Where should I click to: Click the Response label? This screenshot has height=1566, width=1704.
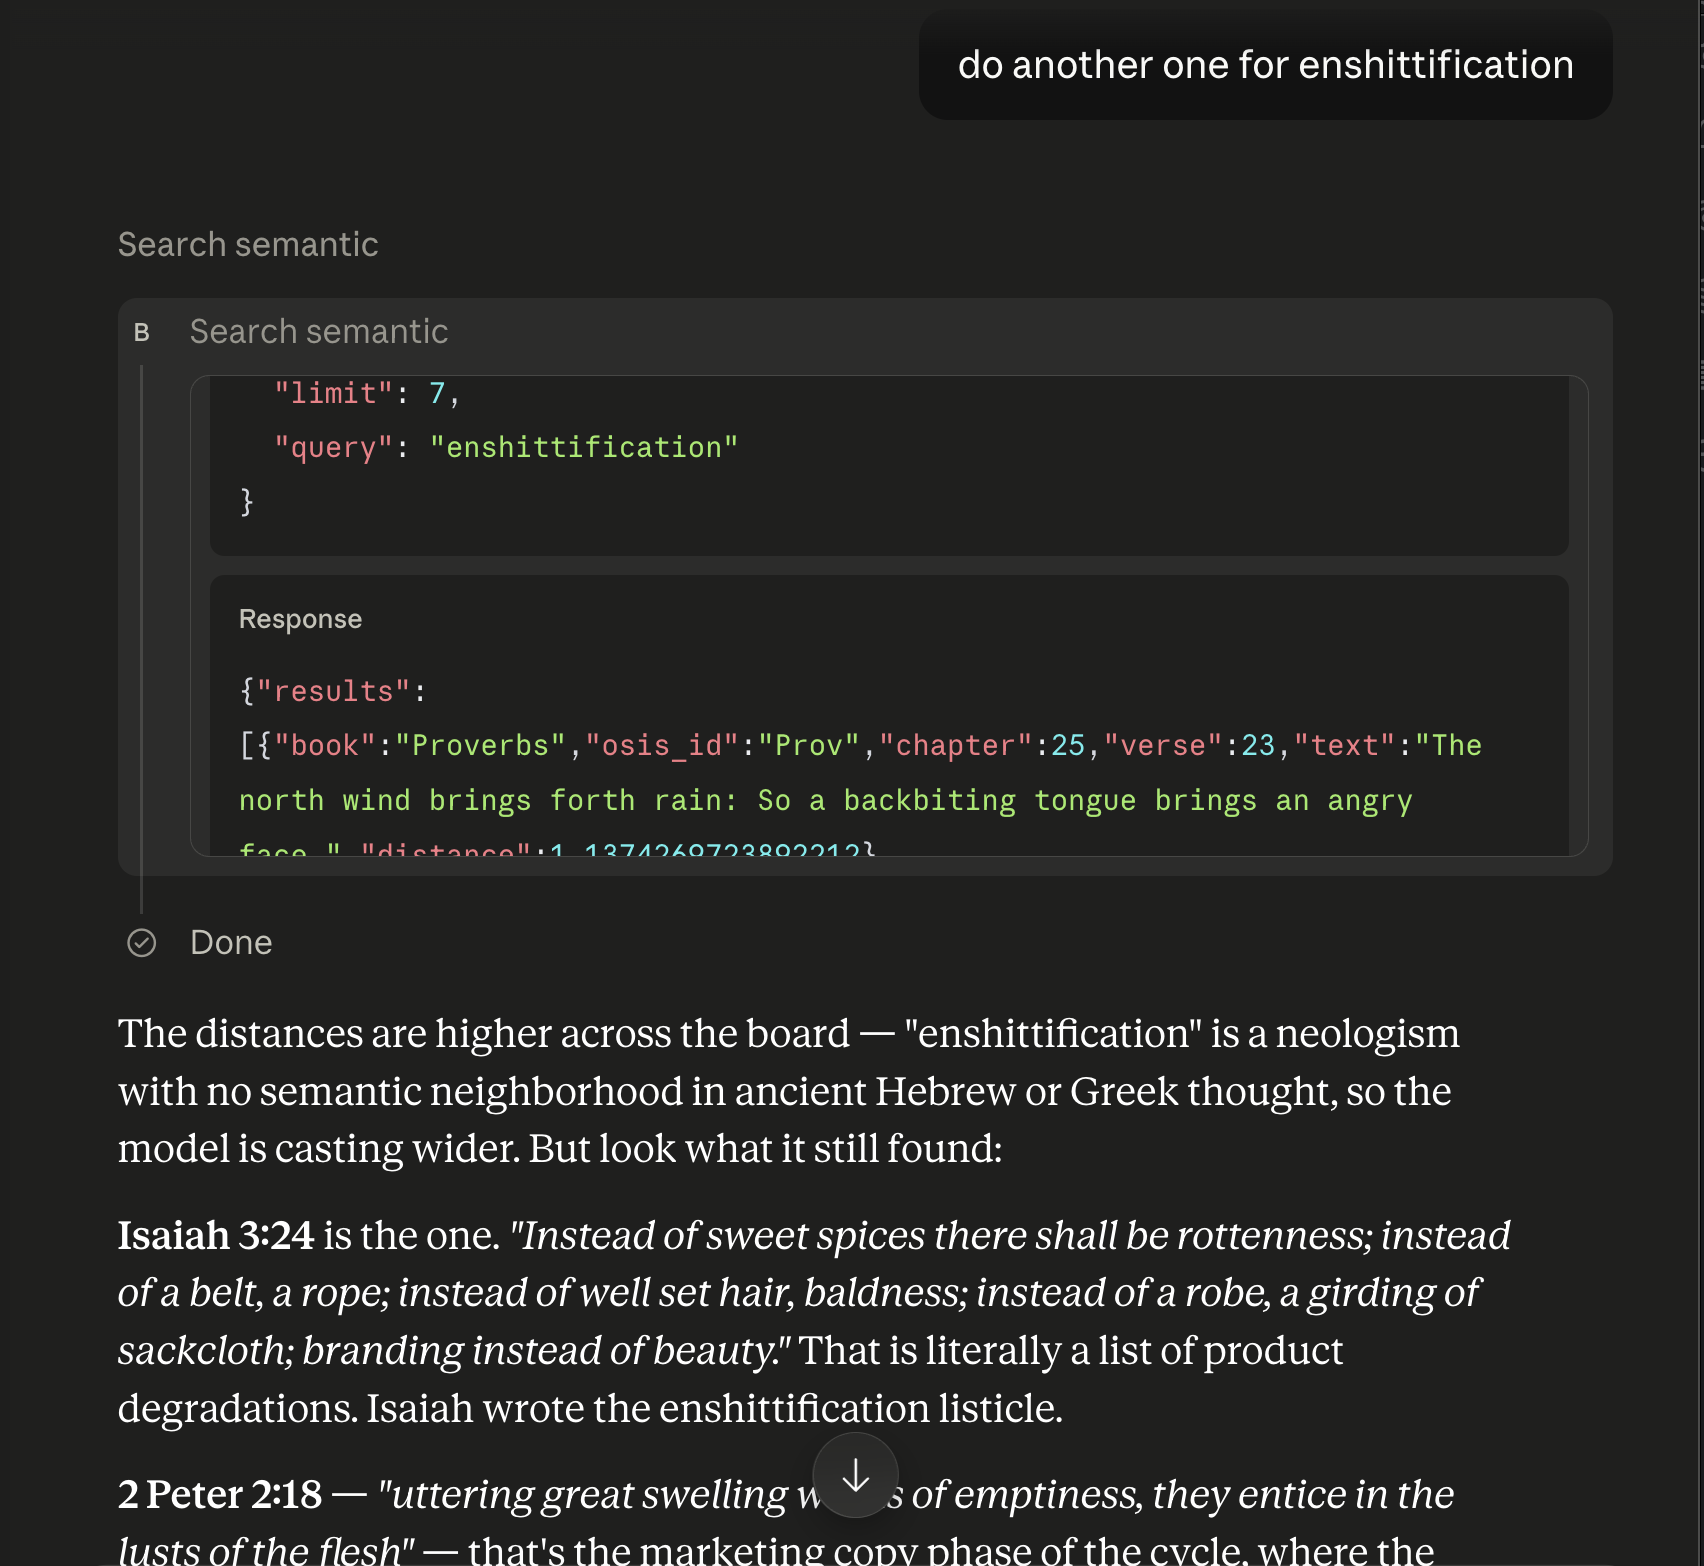pyautogui.click(x=300, y=619)
